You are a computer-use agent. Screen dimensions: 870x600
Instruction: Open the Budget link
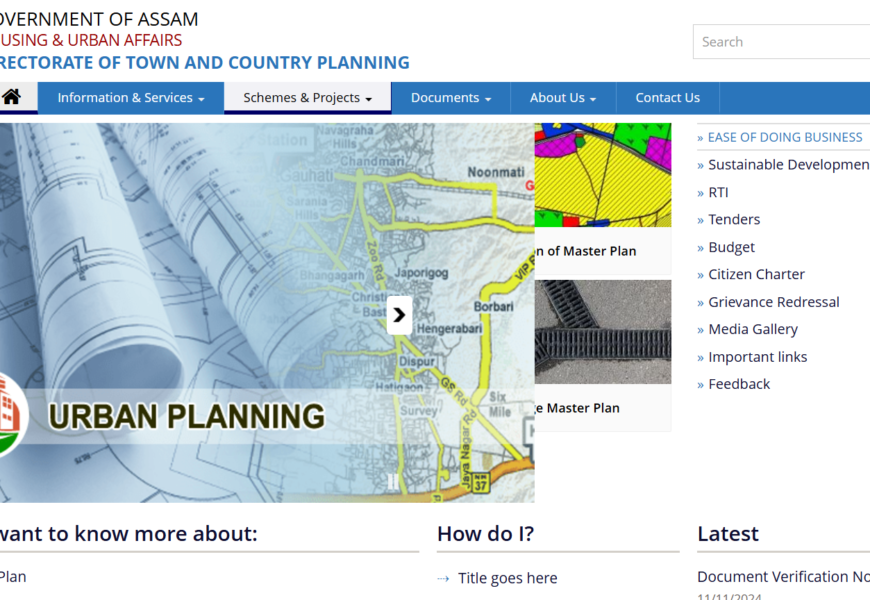(x=731, y=247)
